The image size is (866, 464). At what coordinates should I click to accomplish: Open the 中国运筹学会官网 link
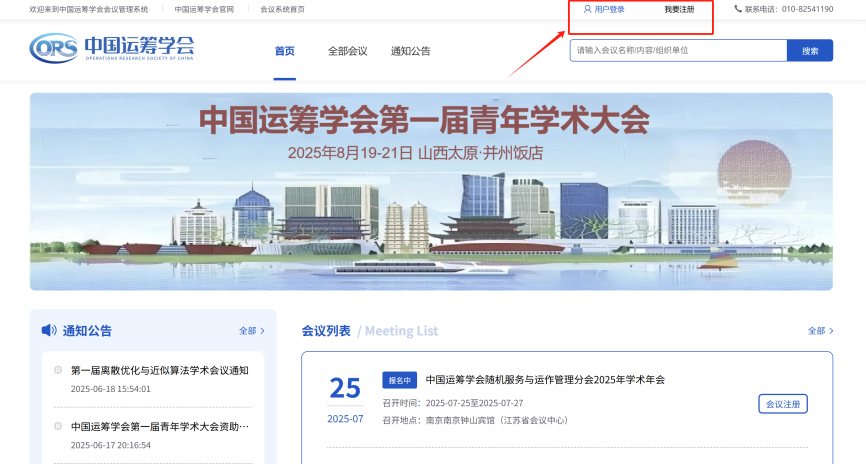[x=204, y=9]
